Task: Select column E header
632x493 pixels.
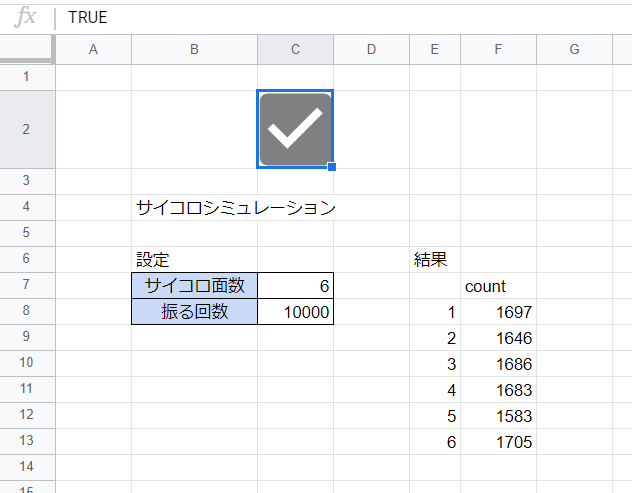Action: [435, 50]
